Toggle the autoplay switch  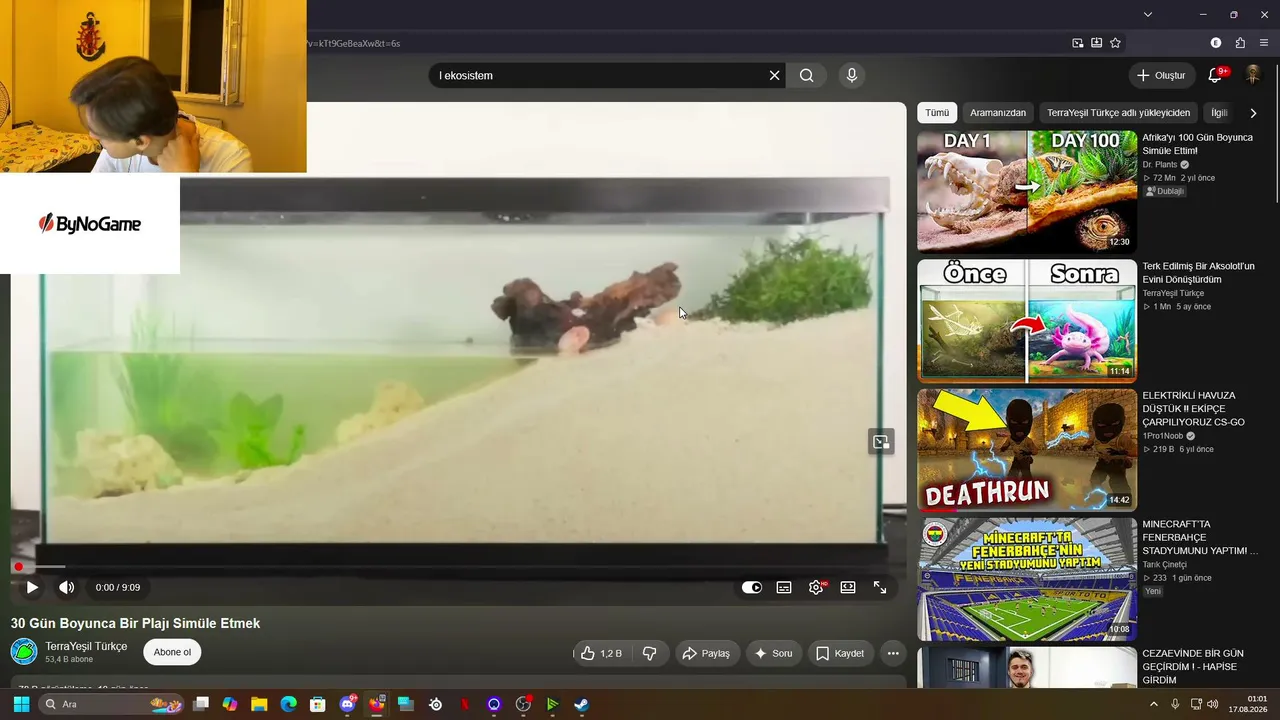click(x=752, y=587)
